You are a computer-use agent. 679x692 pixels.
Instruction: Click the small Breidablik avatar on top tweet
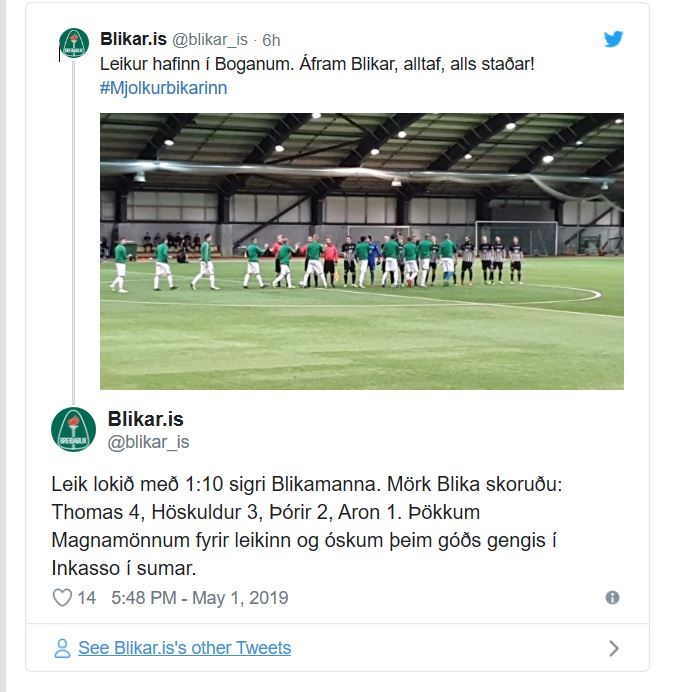point(74,43)
